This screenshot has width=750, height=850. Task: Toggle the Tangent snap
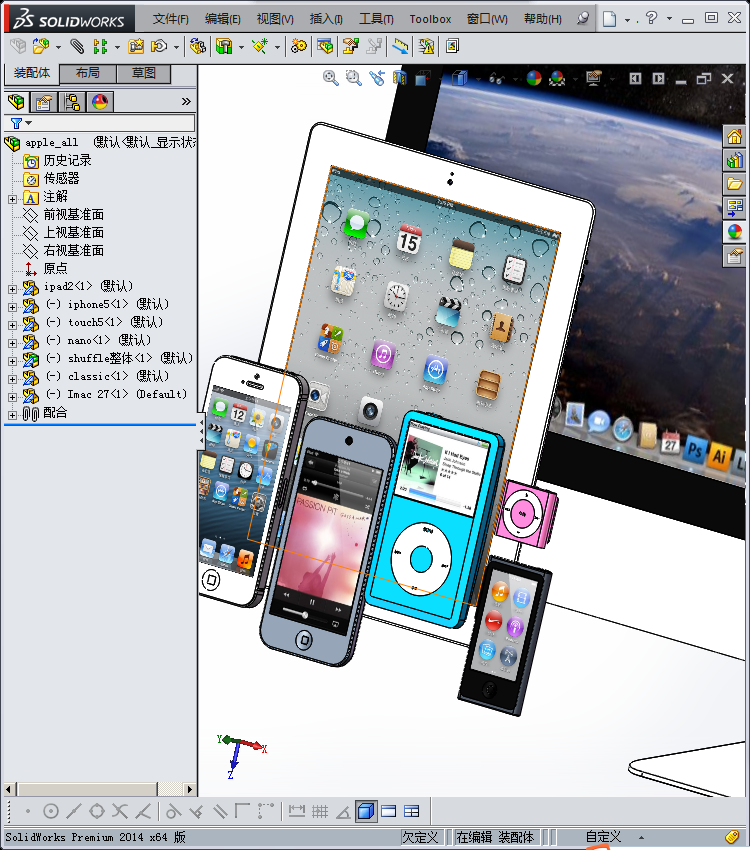173,811
